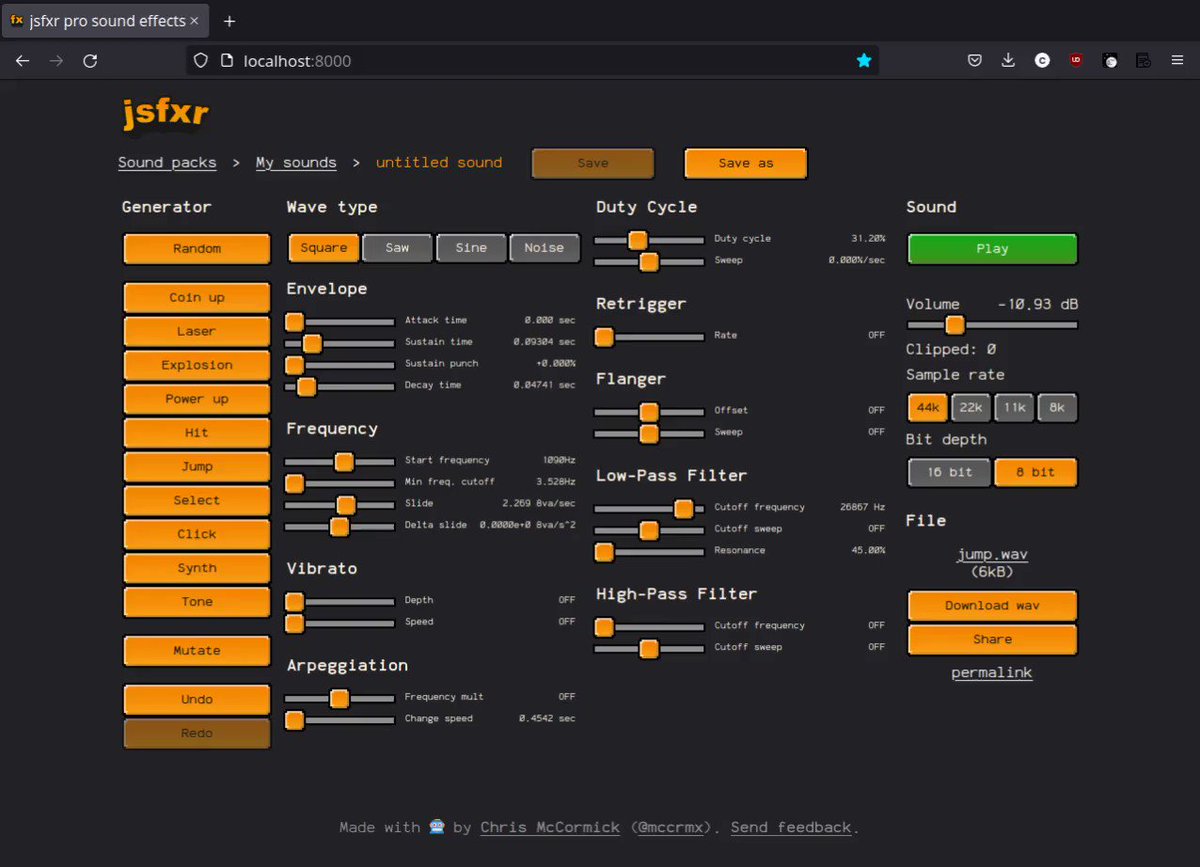This screenshot has height=867, width=1200.
Task: Play the current sound
Action: (992, 249)
